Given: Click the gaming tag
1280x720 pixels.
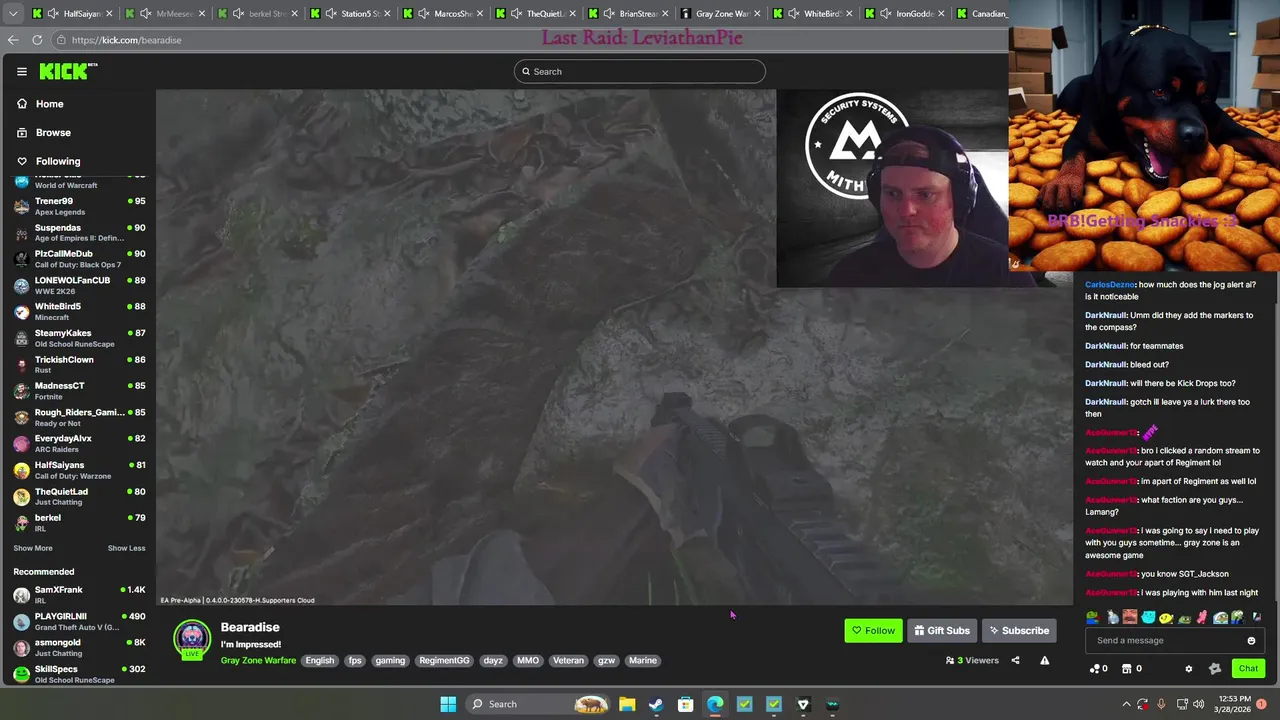Looking at the screenshot, I should coord(390,660).
